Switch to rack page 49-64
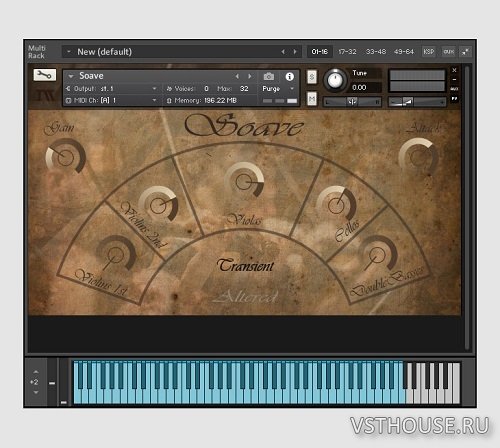Screen dimensions: 500x448 [x=404, y=52]
